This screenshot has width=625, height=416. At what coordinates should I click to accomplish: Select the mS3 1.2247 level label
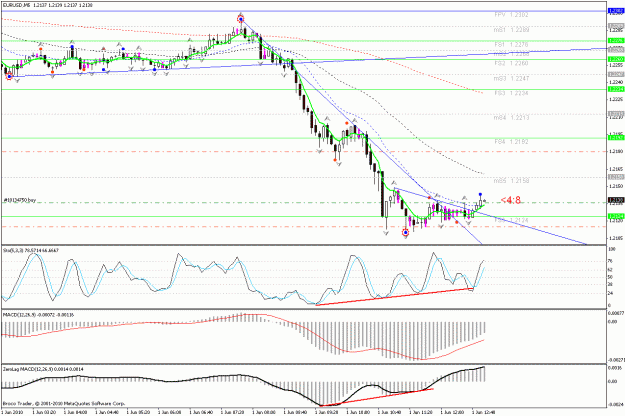point(511,78)
